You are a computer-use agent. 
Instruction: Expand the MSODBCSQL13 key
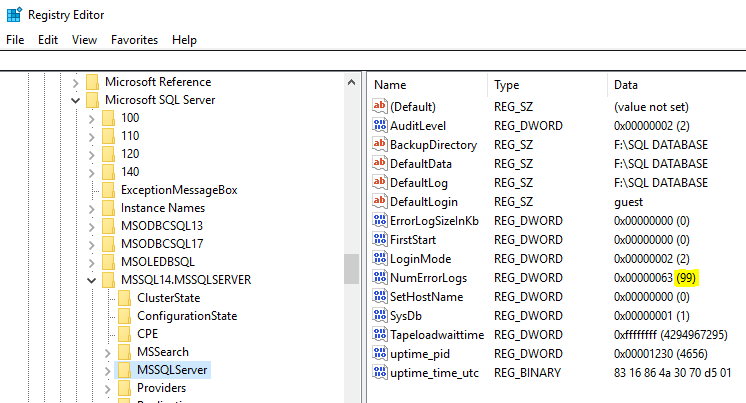pyautogui.click(x=91, y=227)
